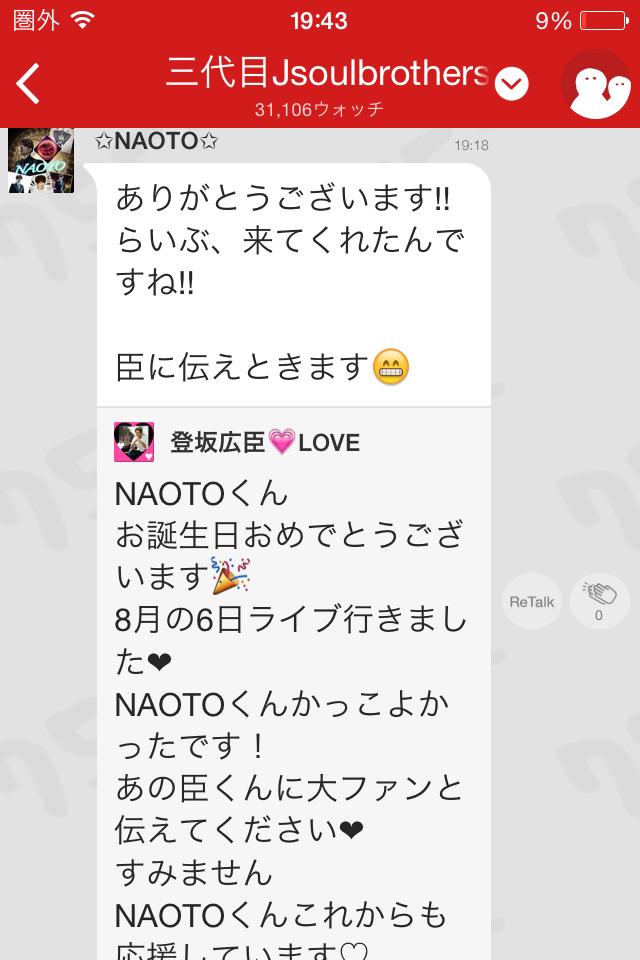The image size is (640, 960).
Task: Expand the room dropdown chevron
Action: tap(511, 84)
